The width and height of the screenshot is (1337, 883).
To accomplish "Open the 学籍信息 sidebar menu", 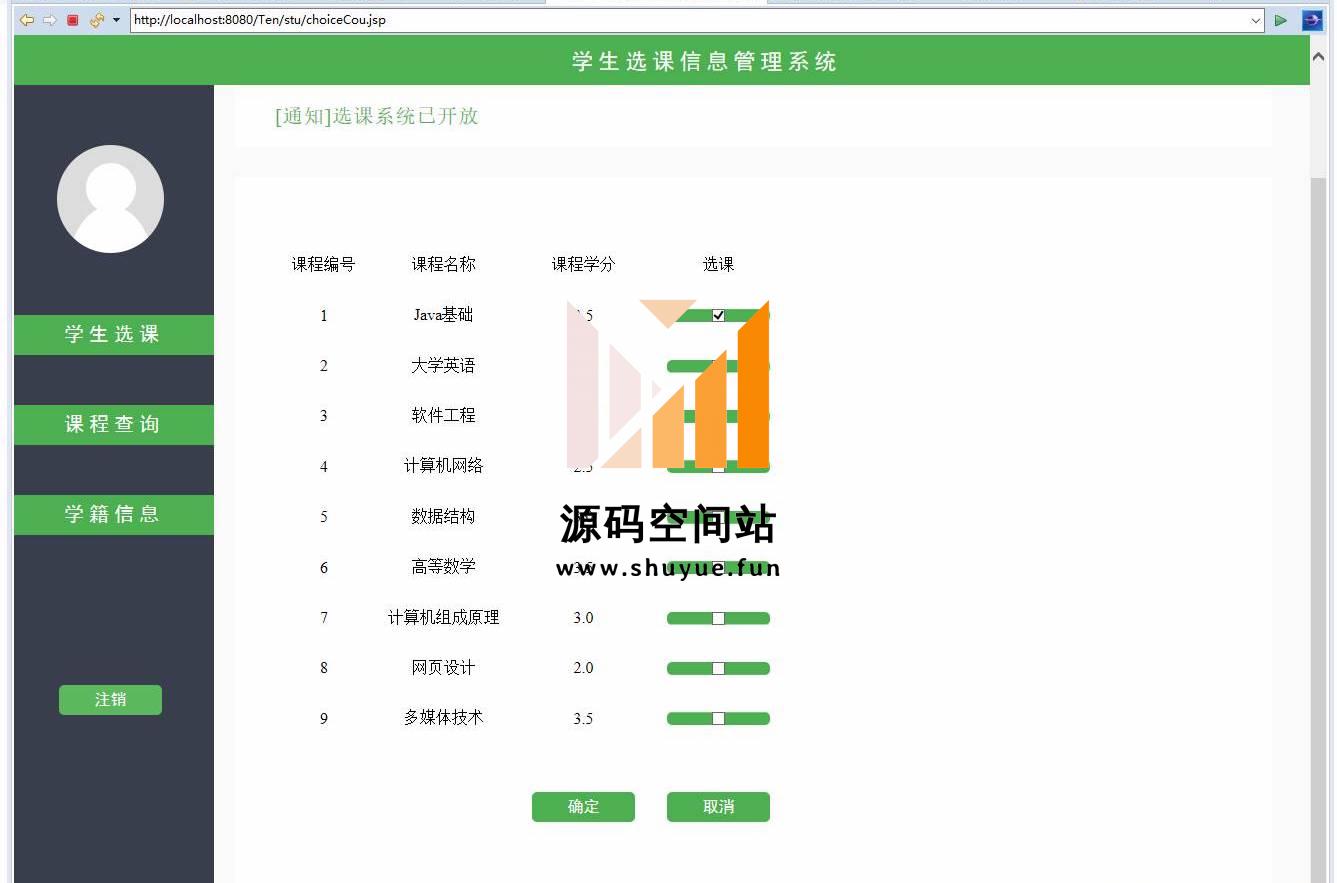I will 113,515.
